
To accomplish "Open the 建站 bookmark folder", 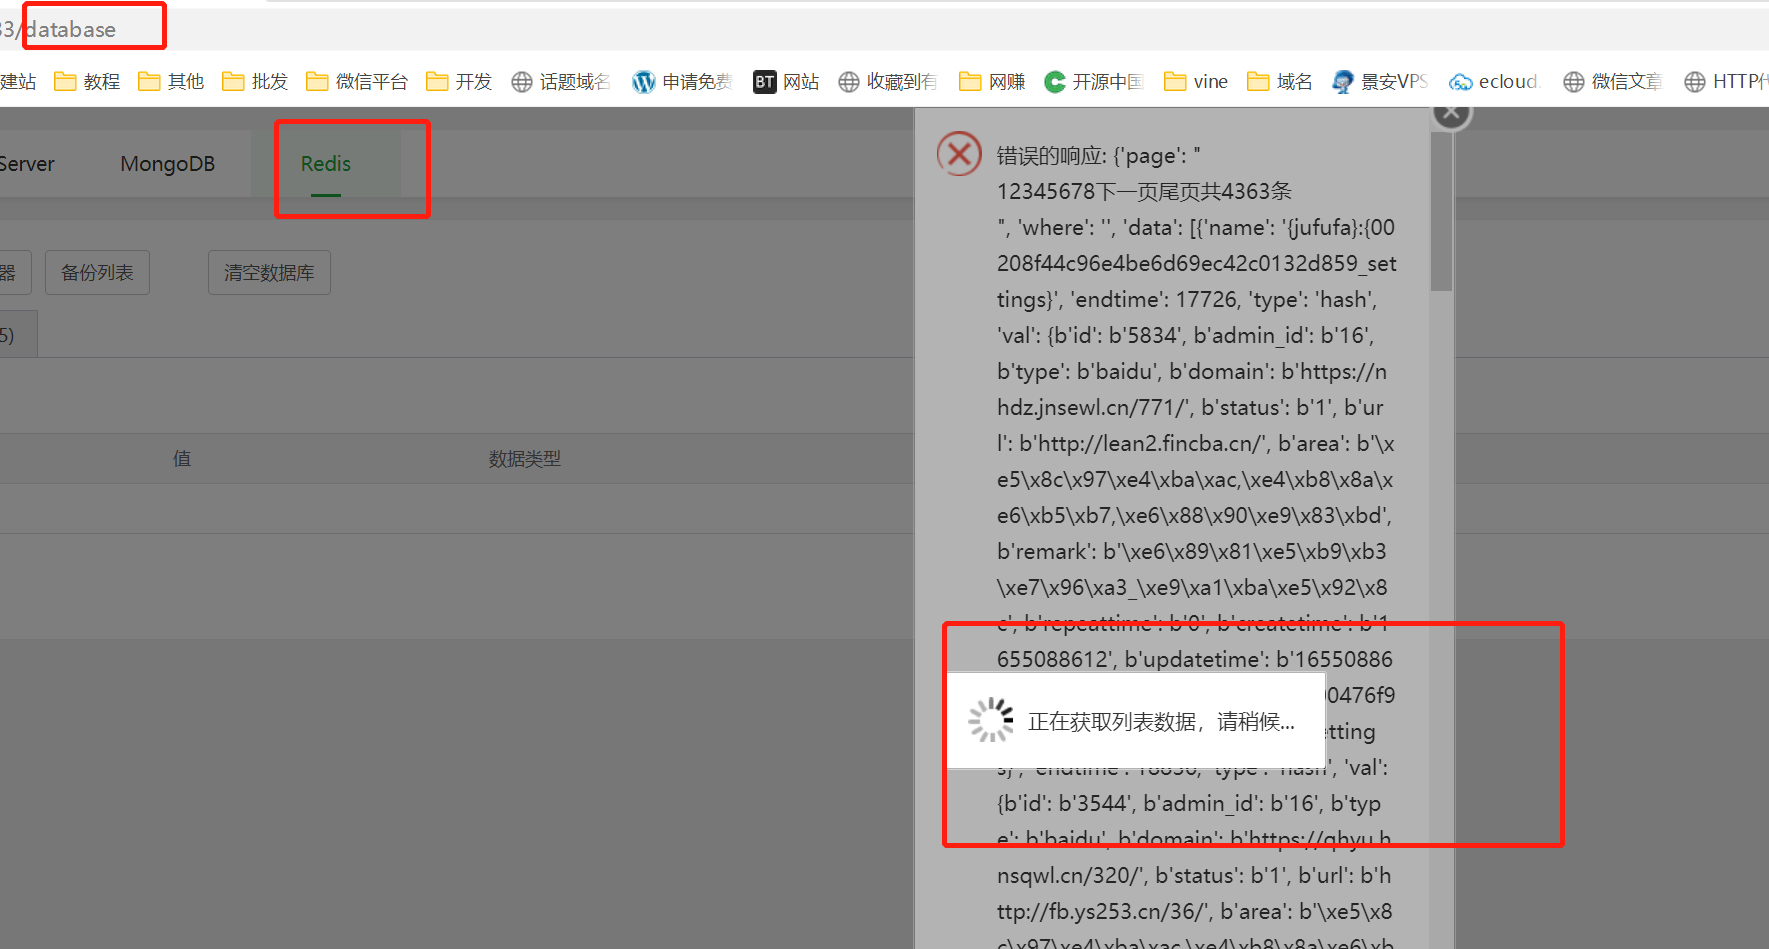I will [18, 82].
